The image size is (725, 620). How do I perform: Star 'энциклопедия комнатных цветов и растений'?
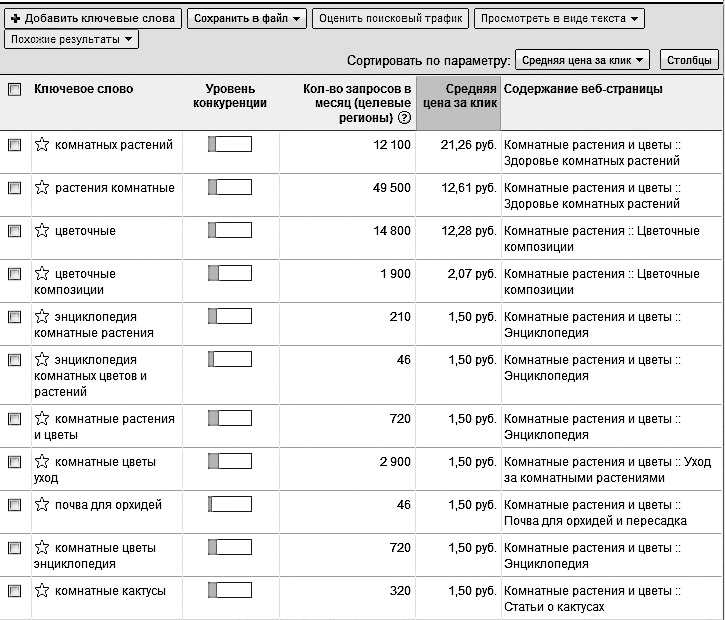(x=42, y=360)
